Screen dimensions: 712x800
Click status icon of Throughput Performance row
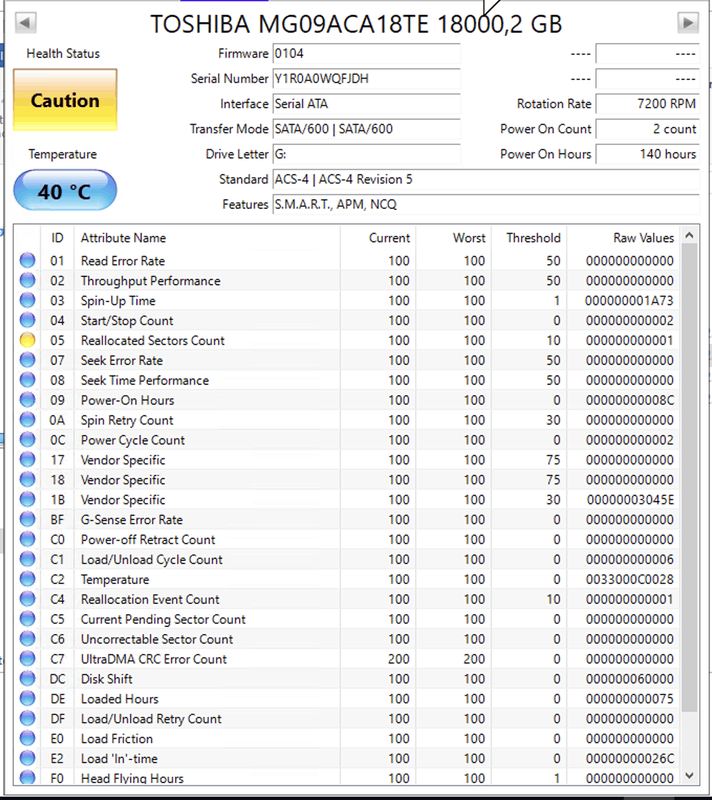(28, 281)
